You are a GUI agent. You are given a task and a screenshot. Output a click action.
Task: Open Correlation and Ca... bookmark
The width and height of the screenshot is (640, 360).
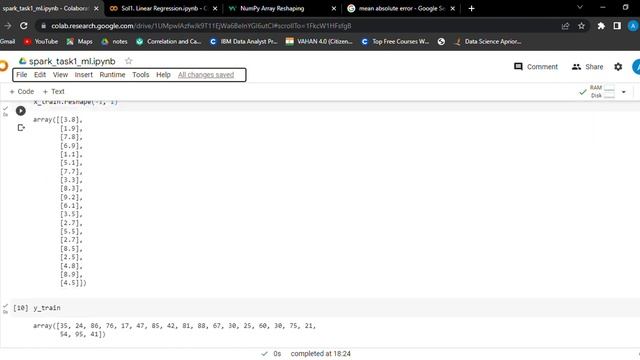pos(169,41)
